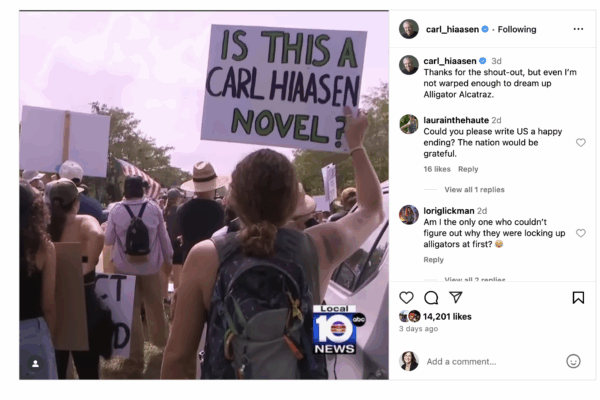Viewport: 600px width, 400px height.
Task: Click the Add a comment field
Action: coord(494,361)
